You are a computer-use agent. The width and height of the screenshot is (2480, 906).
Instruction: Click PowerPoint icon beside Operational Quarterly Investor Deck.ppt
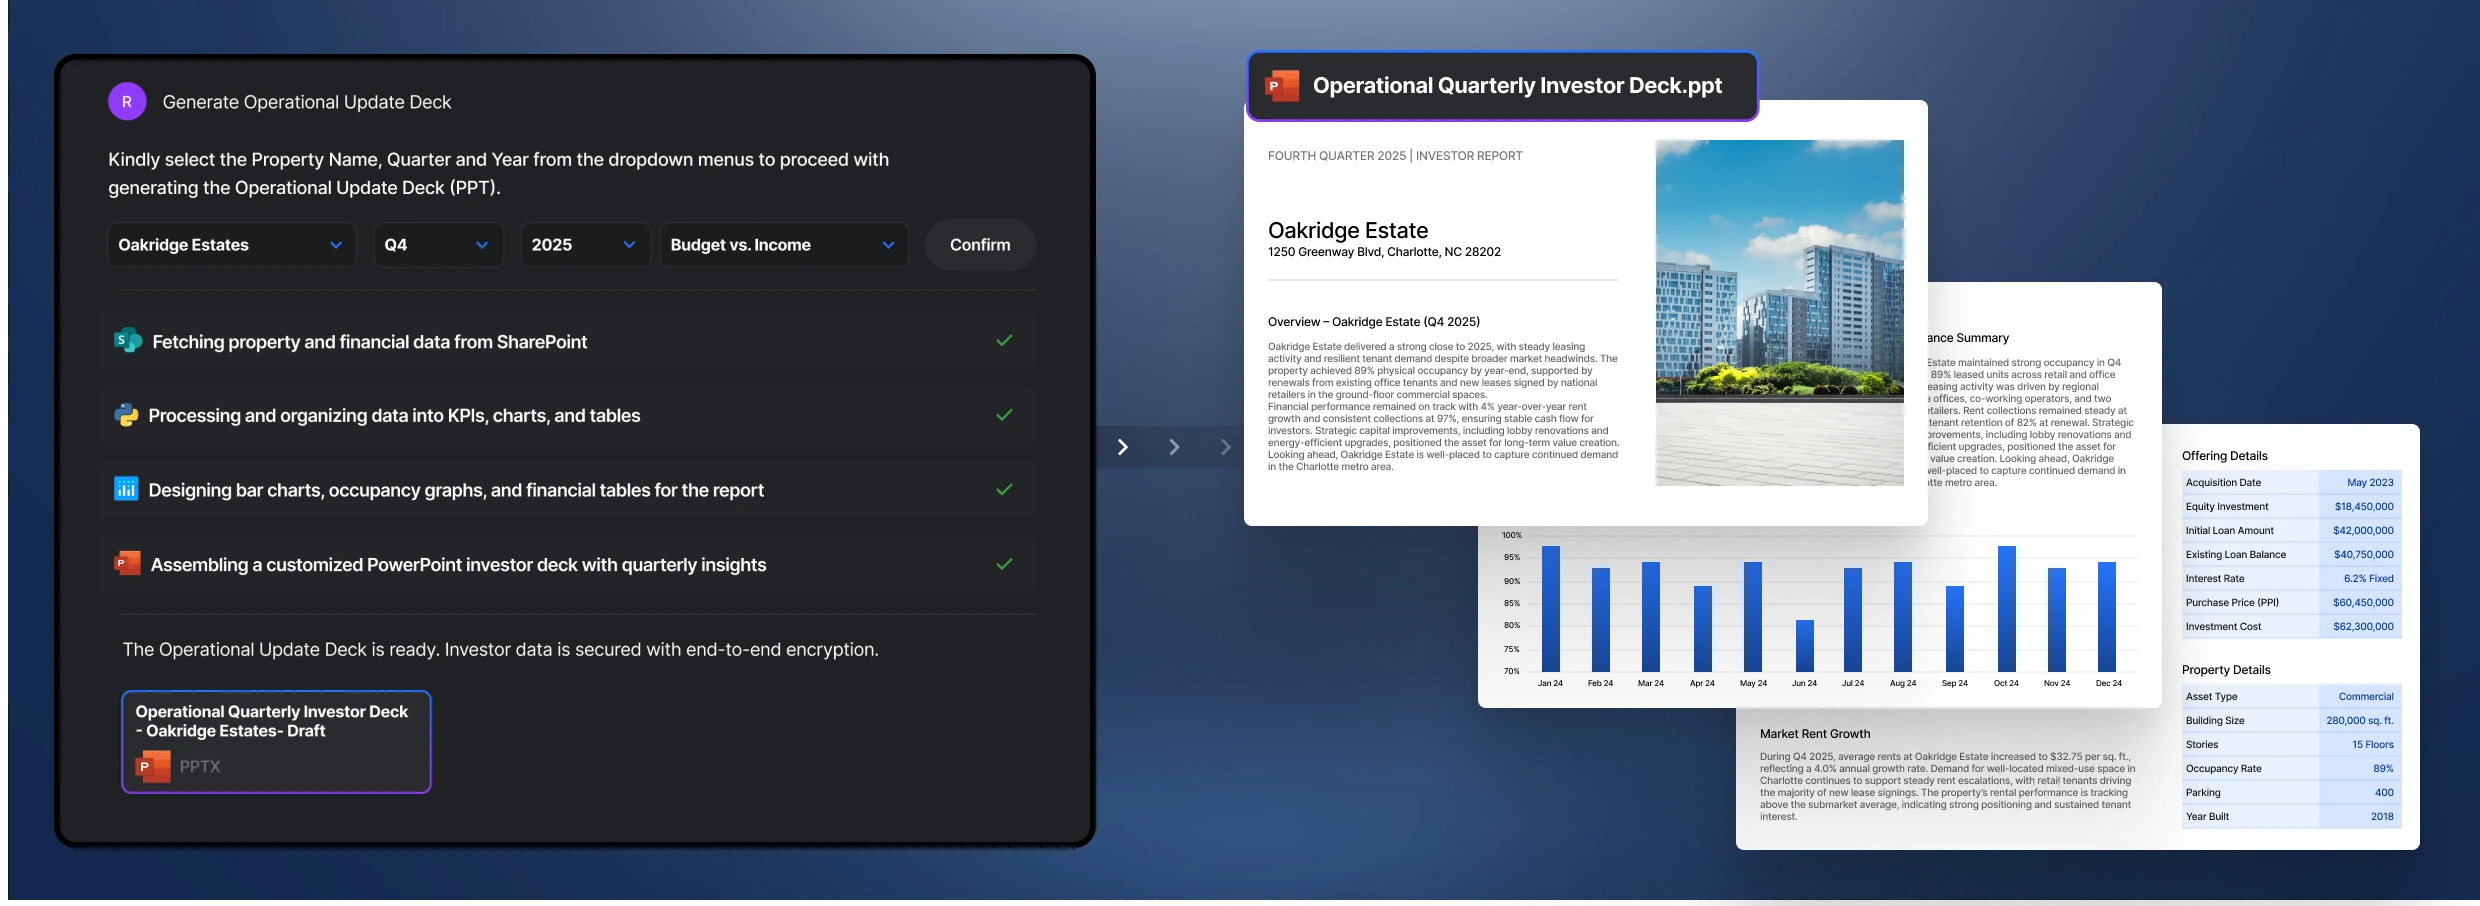[1282, 86]
